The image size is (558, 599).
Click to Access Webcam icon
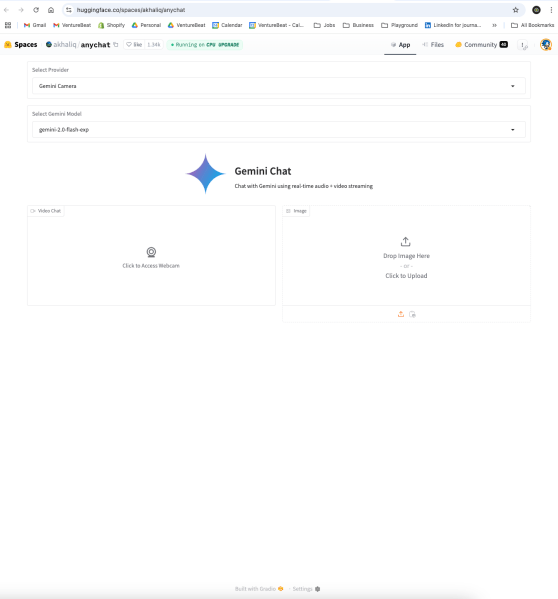tap(151, 252)
